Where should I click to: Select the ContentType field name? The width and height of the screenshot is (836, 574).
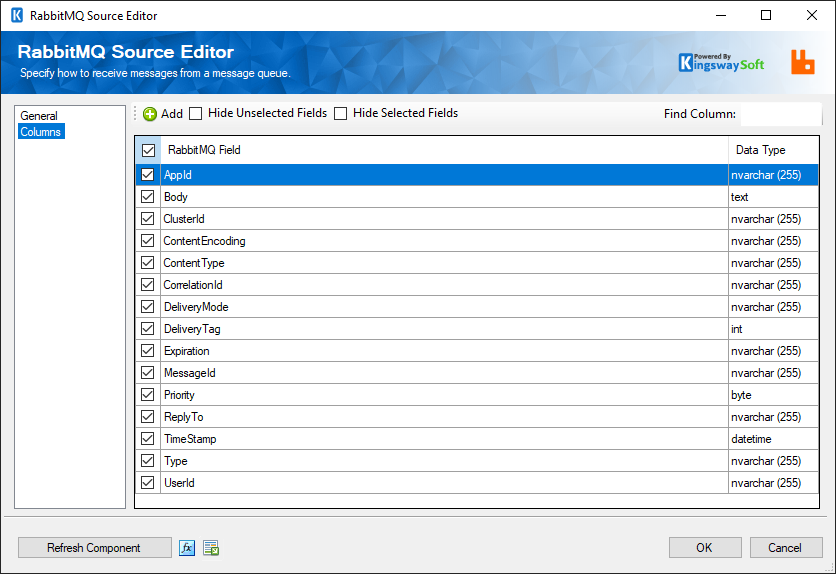(194, 263)
